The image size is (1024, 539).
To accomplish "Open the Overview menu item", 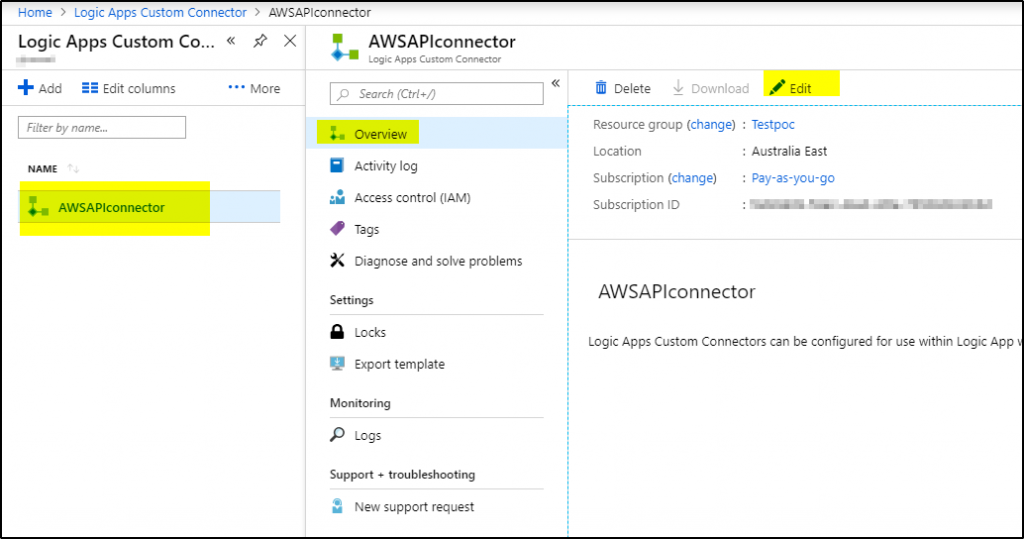I will [x=436, y=134].
